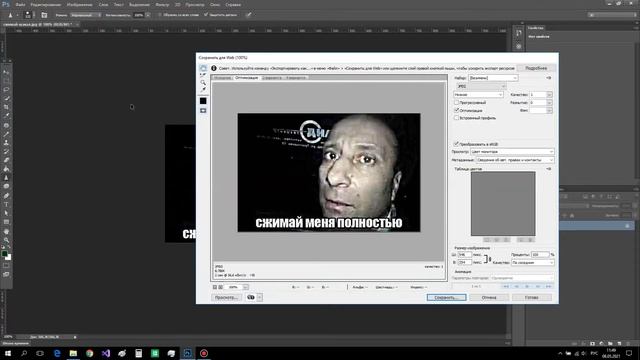Open the brush panel icon in options bar
Image resolution: width=640 pixels, height=360 pixels.
pos(44,15)
